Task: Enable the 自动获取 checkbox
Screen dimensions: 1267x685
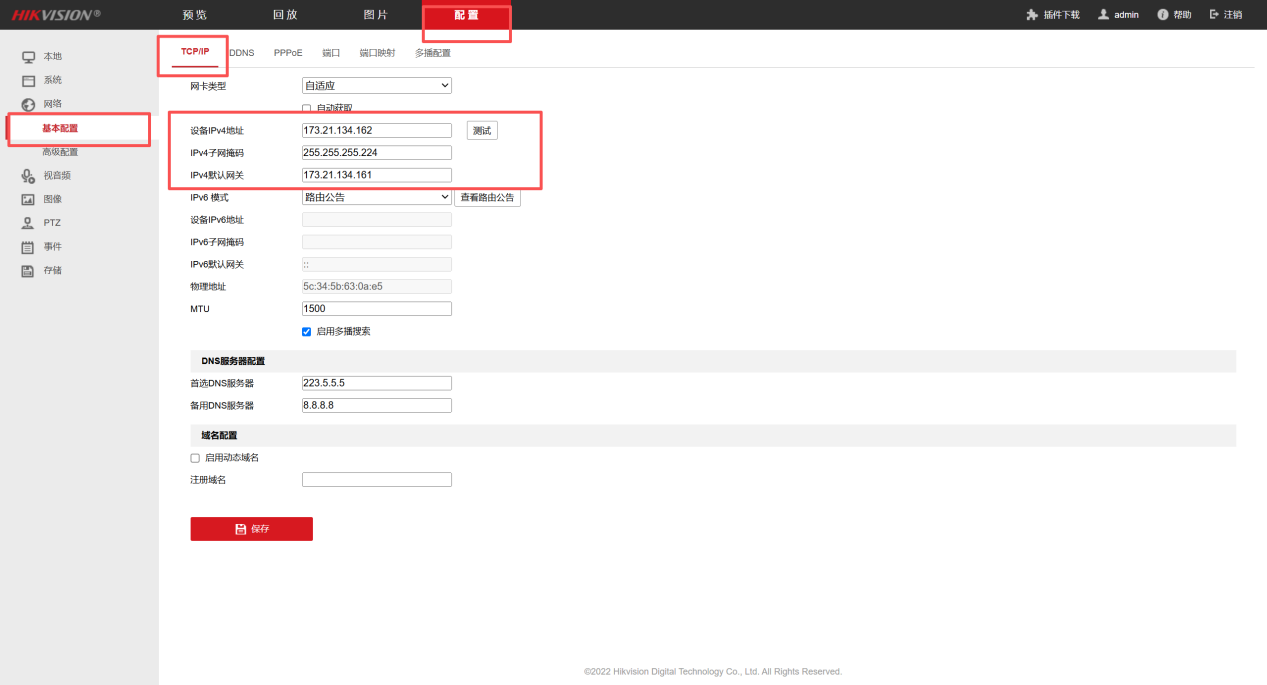Action: coord(307,108)
